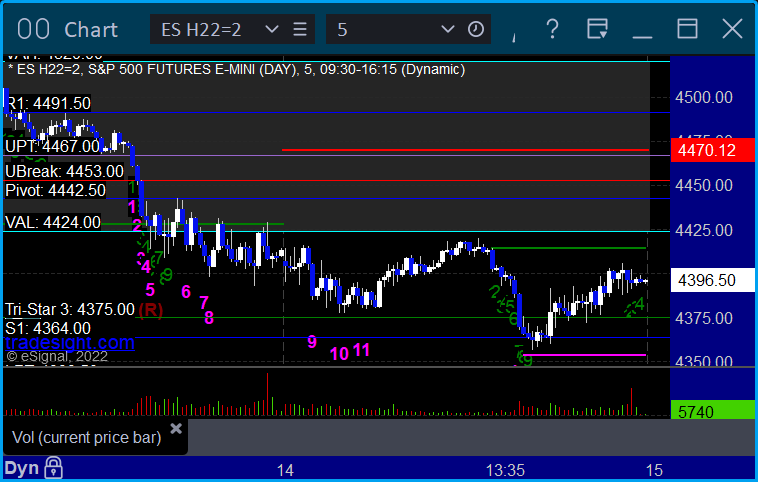Open the symbol list menu icon
The image size is (758, 482).
(300, 29)
